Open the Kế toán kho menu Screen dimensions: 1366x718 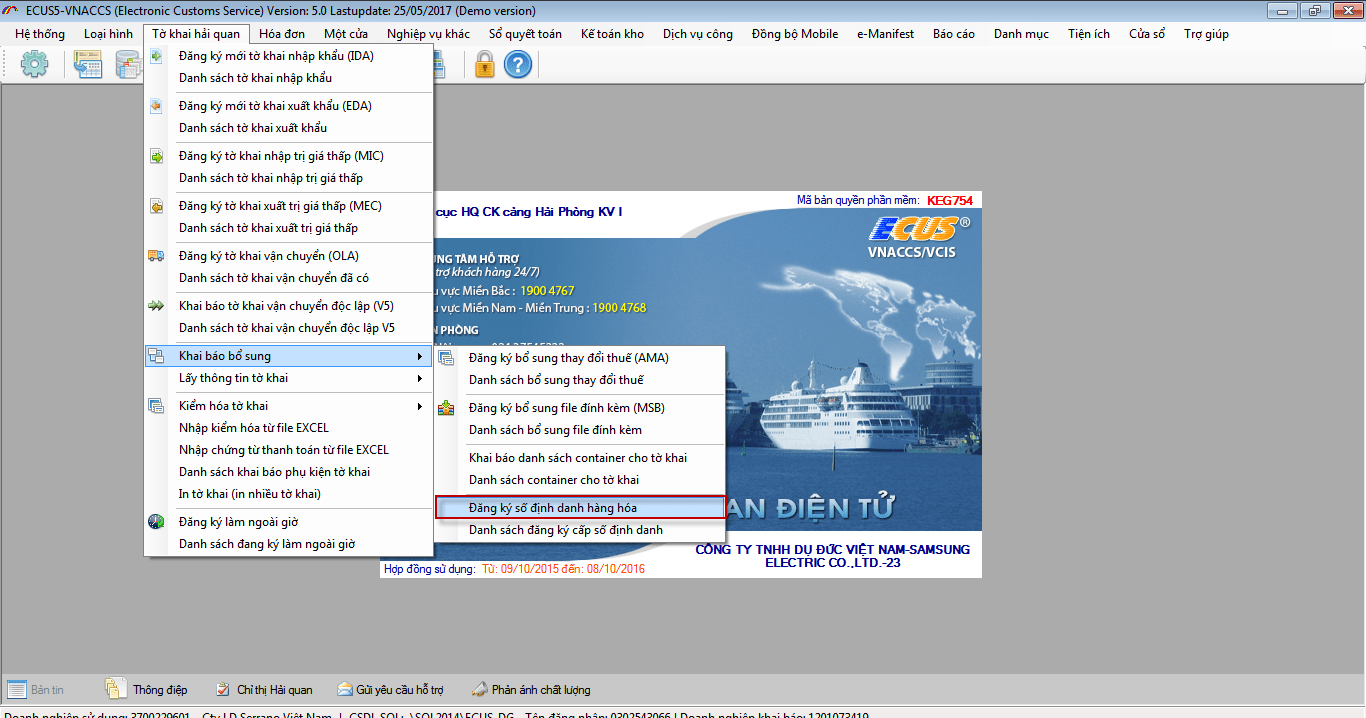coord(612,34)
